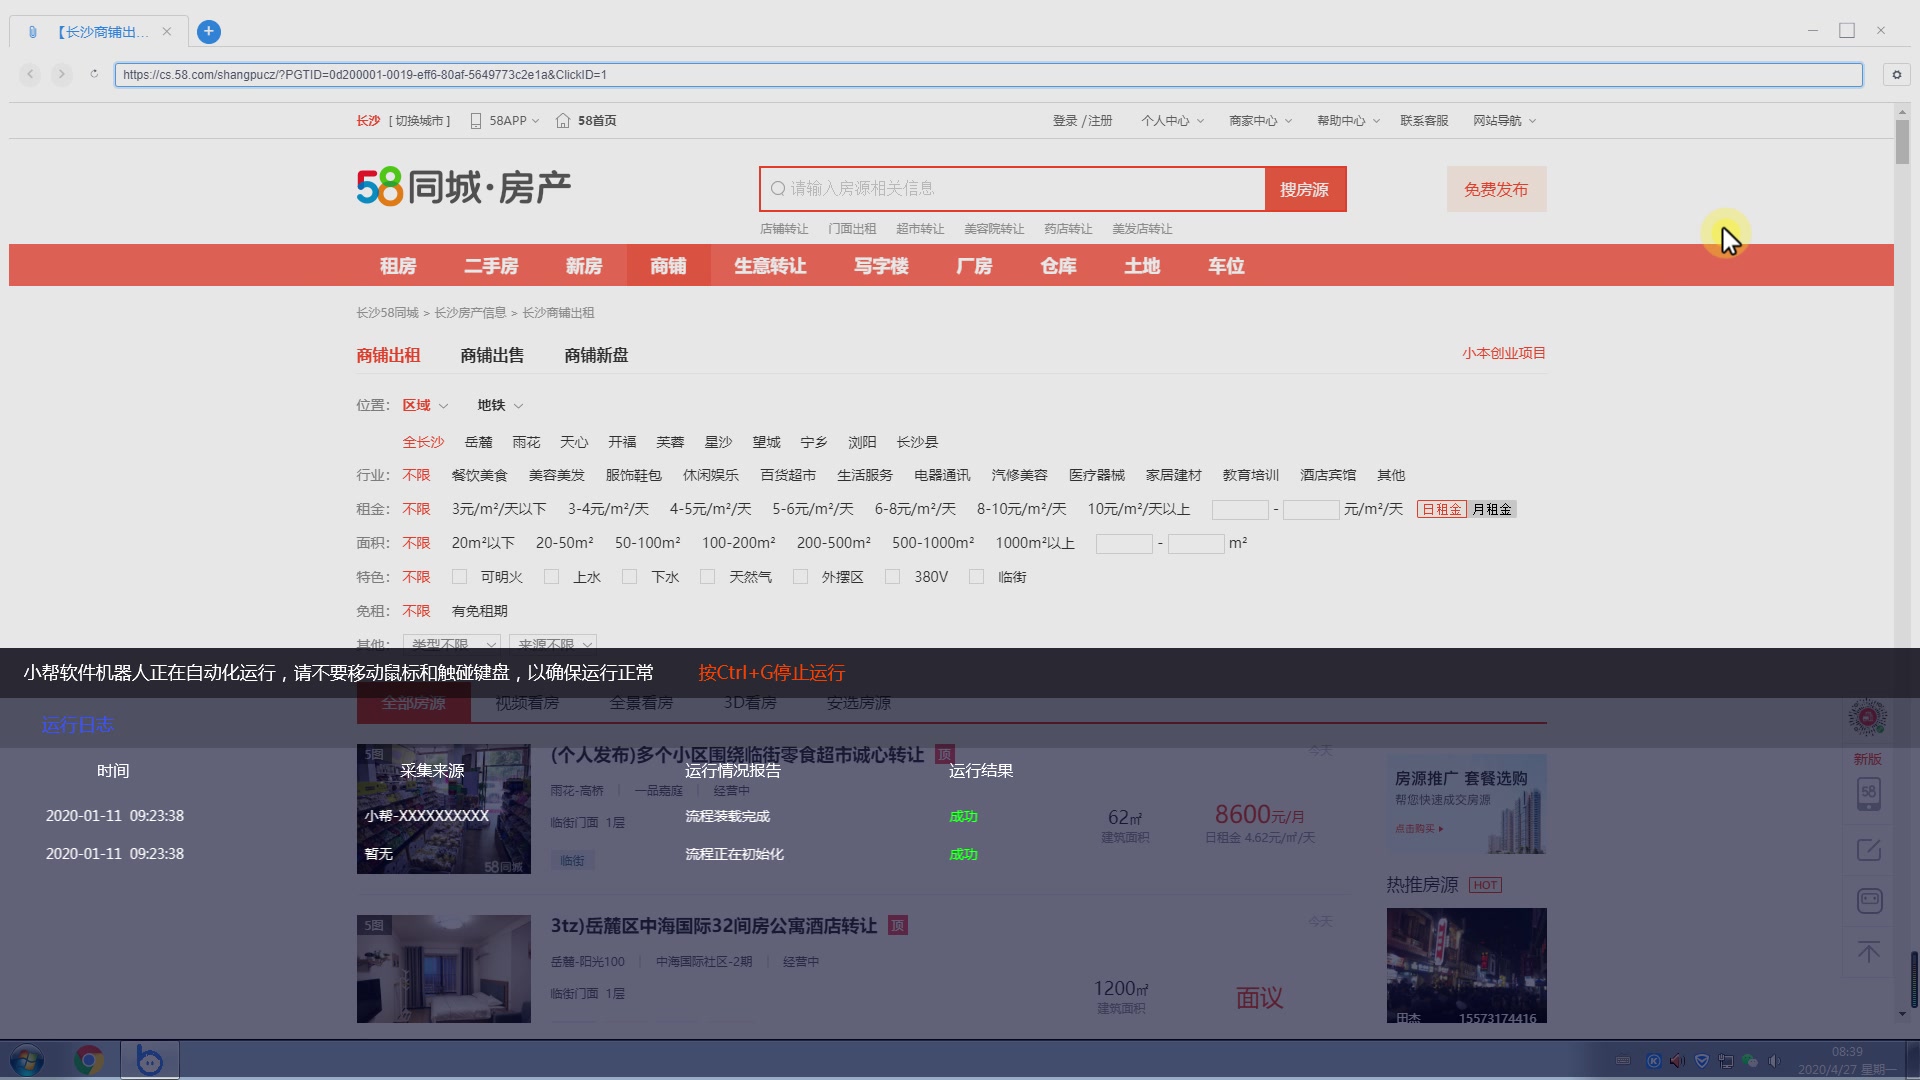Click the 58APP phone icon
The image size is (1920, 1080).
(x=476, y=121)
